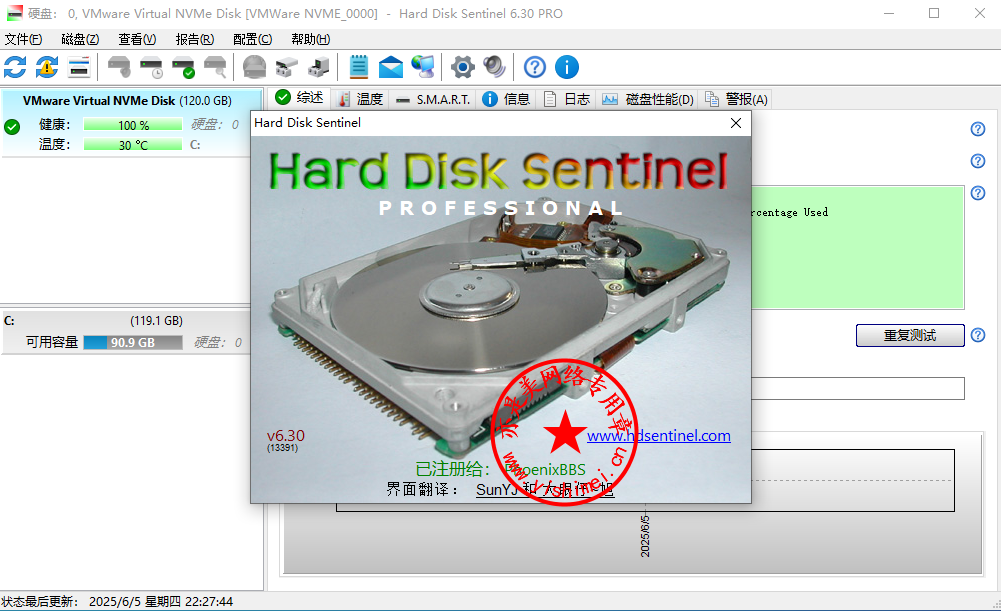The height and width of the screenshot is (611, 1001).
Task: Switch to the 信息 tab
Action: pos(506,99)
